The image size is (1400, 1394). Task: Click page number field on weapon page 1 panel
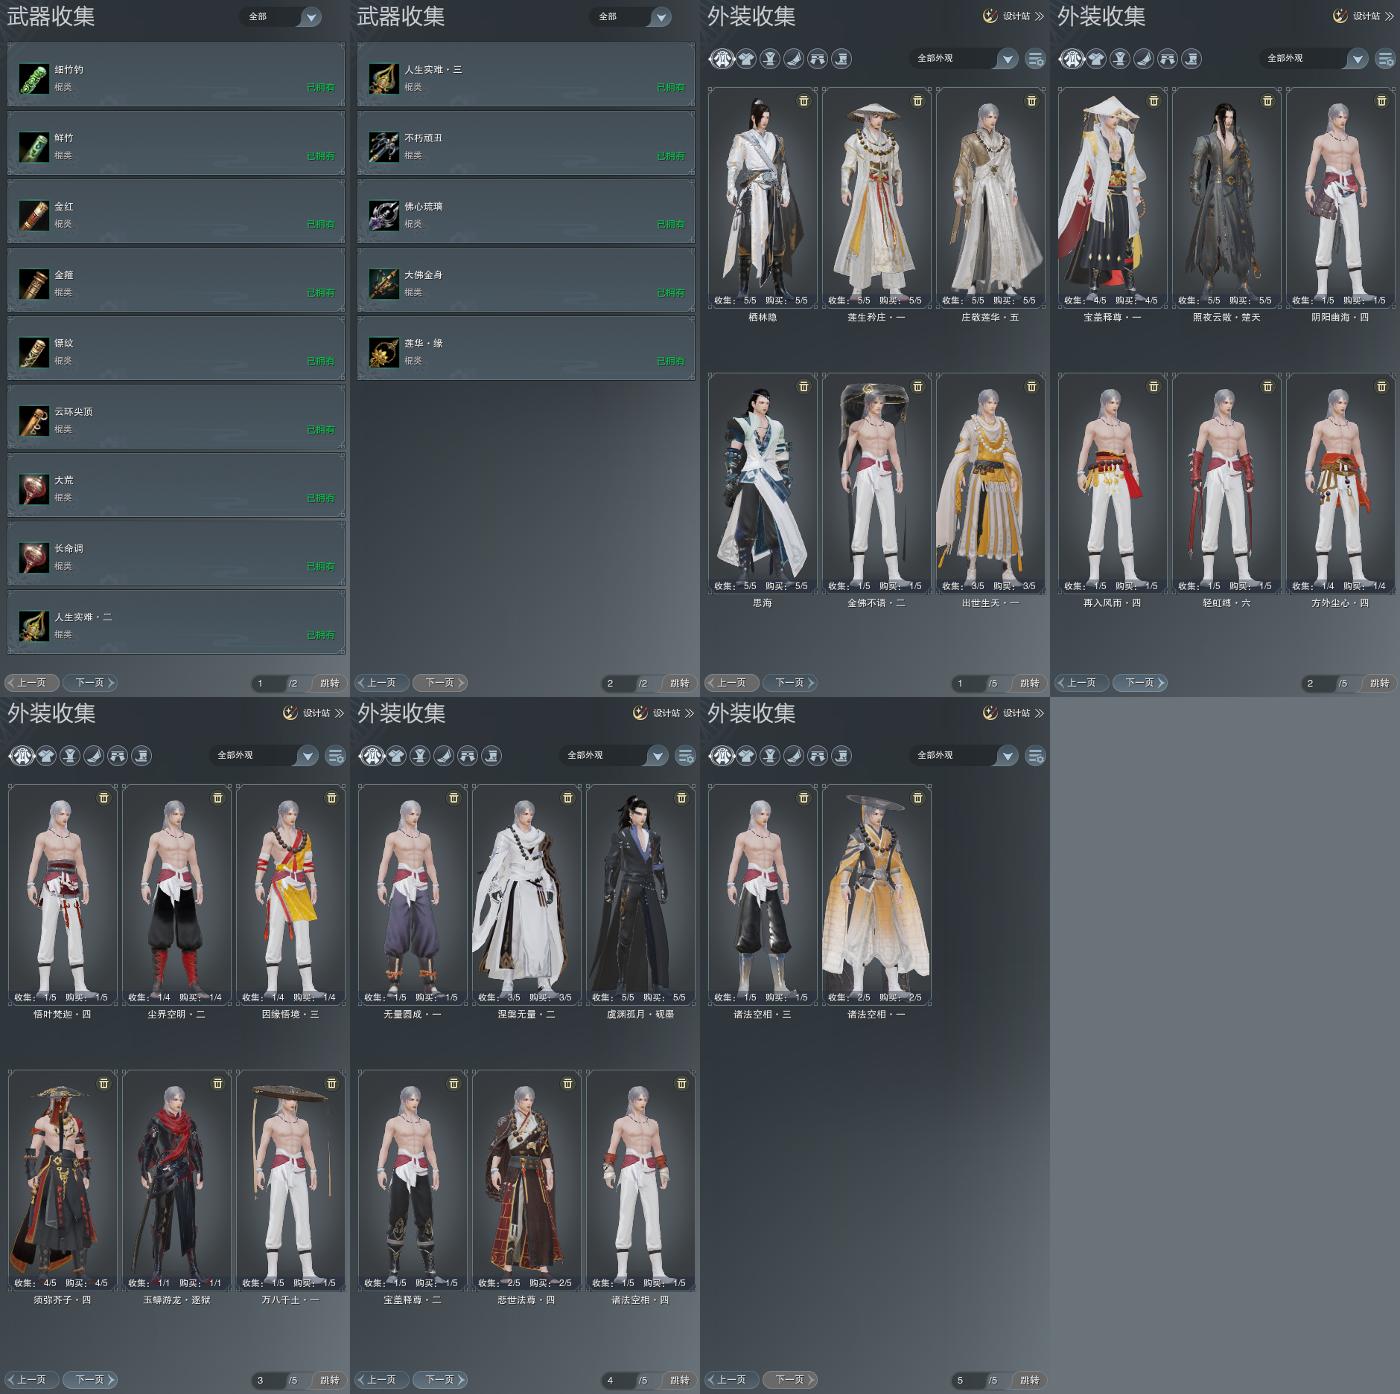pos(268,684)
